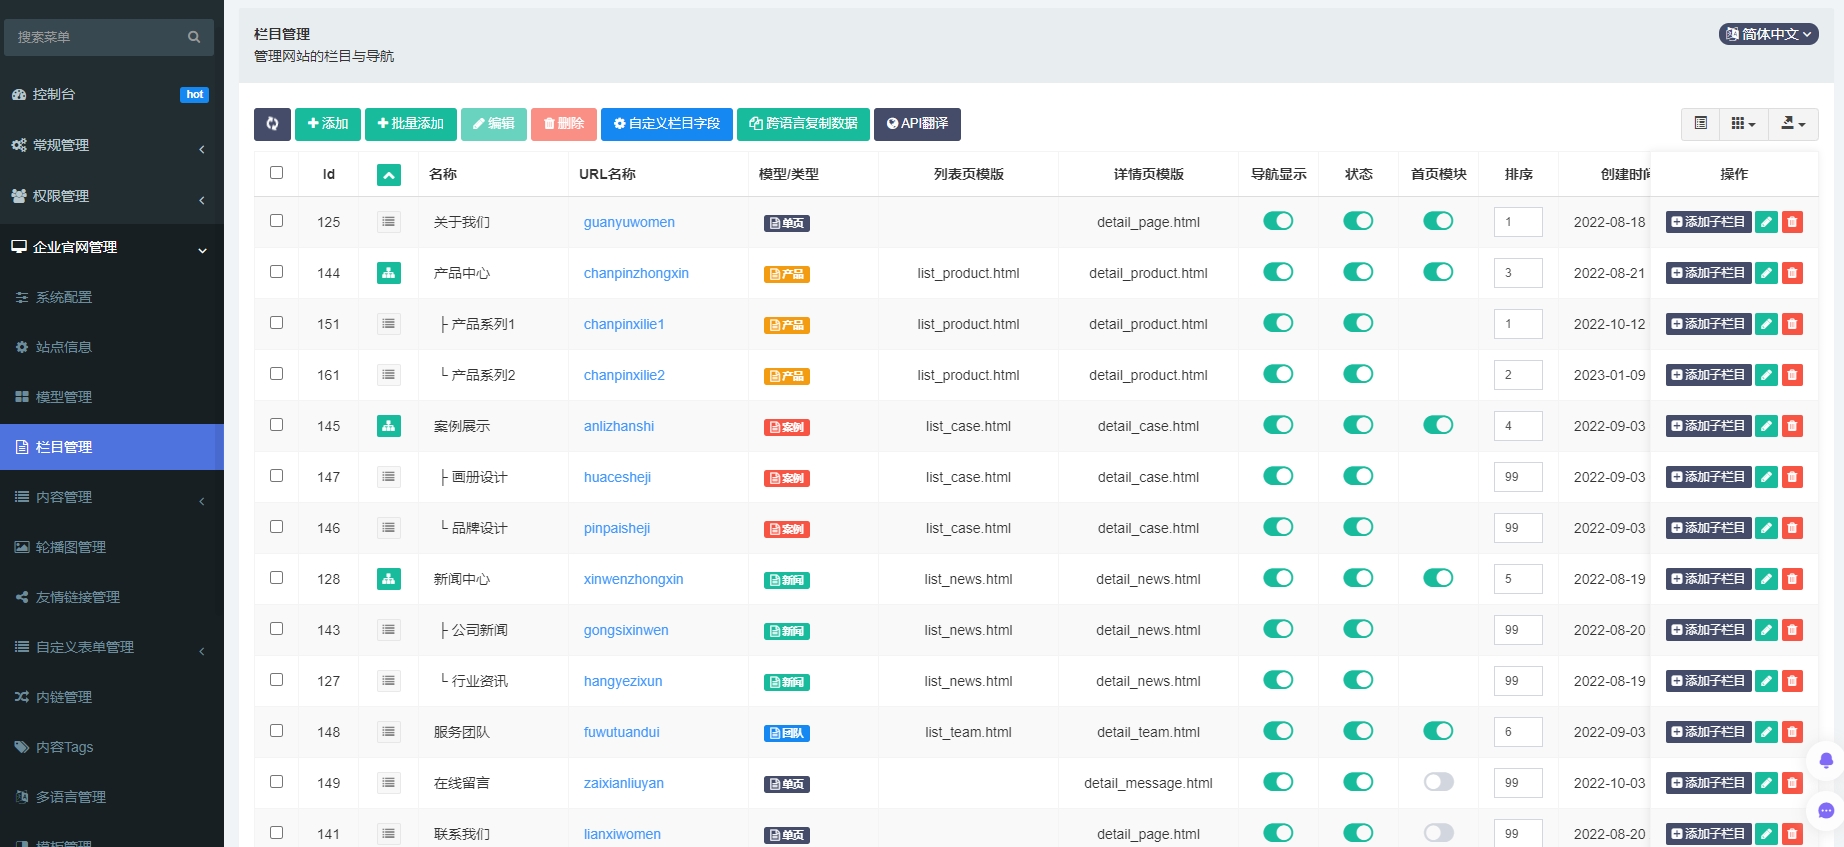Click green edit pencil for row 144
The image size is (1844, 847).
coord(1766,273)
